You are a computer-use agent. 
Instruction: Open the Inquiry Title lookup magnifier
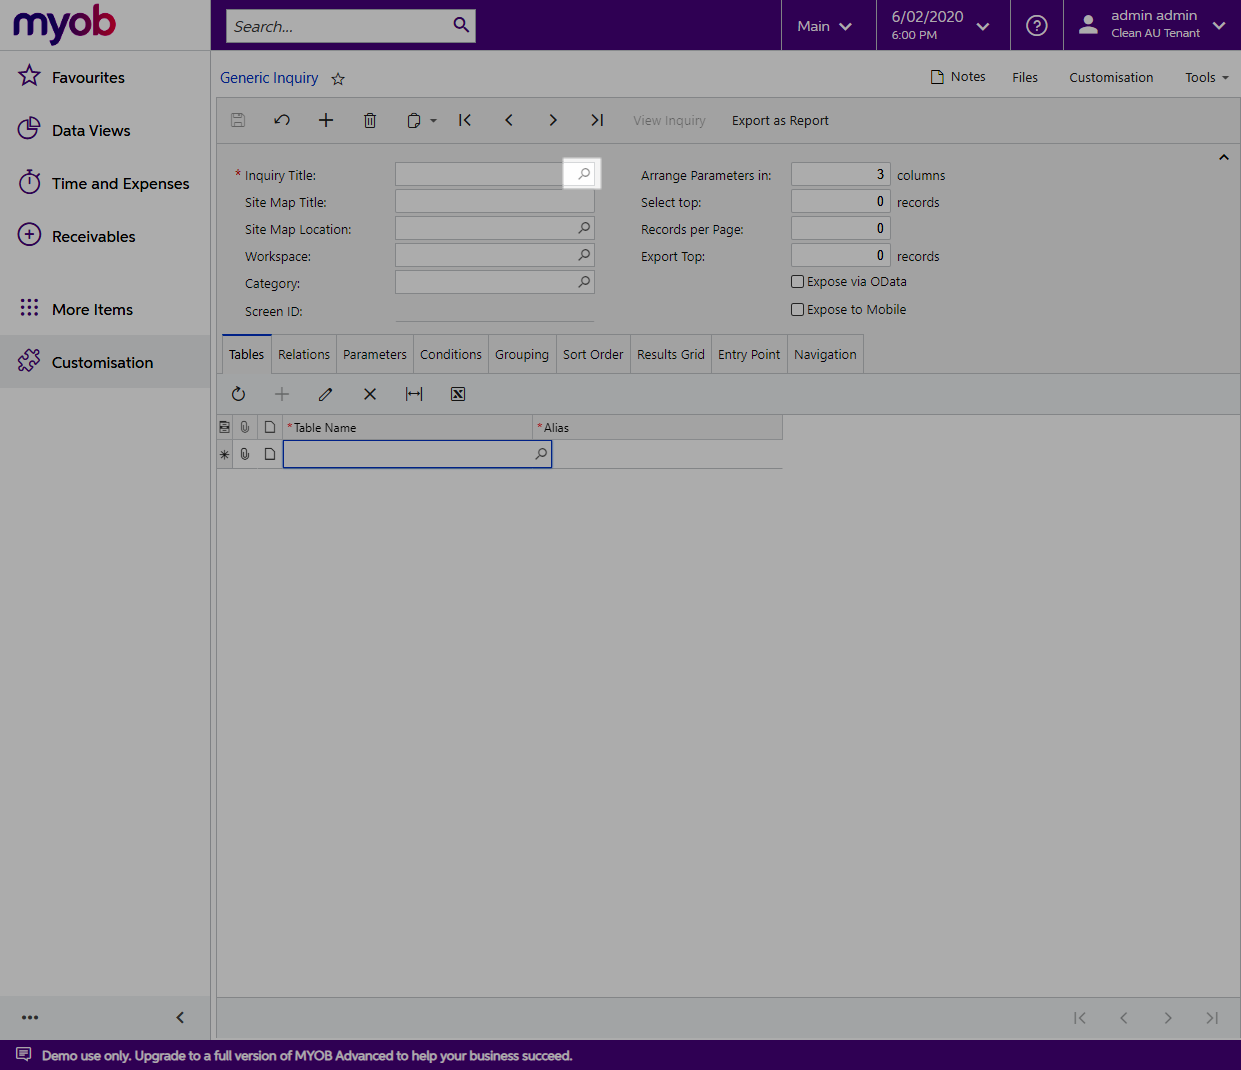(584, 174)
